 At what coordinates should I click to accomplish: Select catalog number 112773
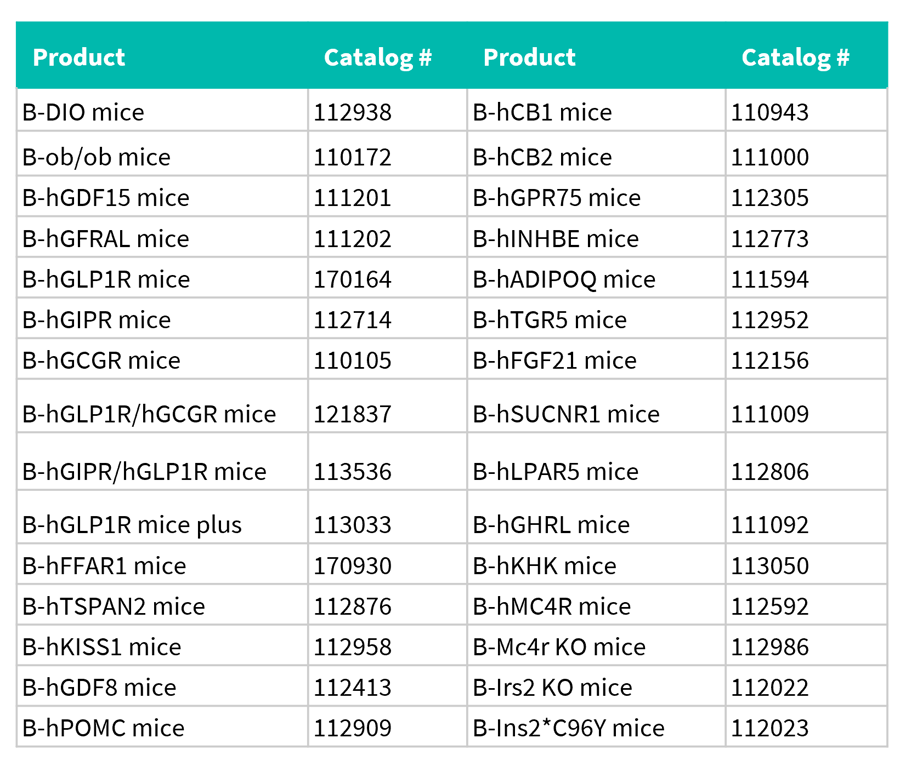[x=770, y=239]
